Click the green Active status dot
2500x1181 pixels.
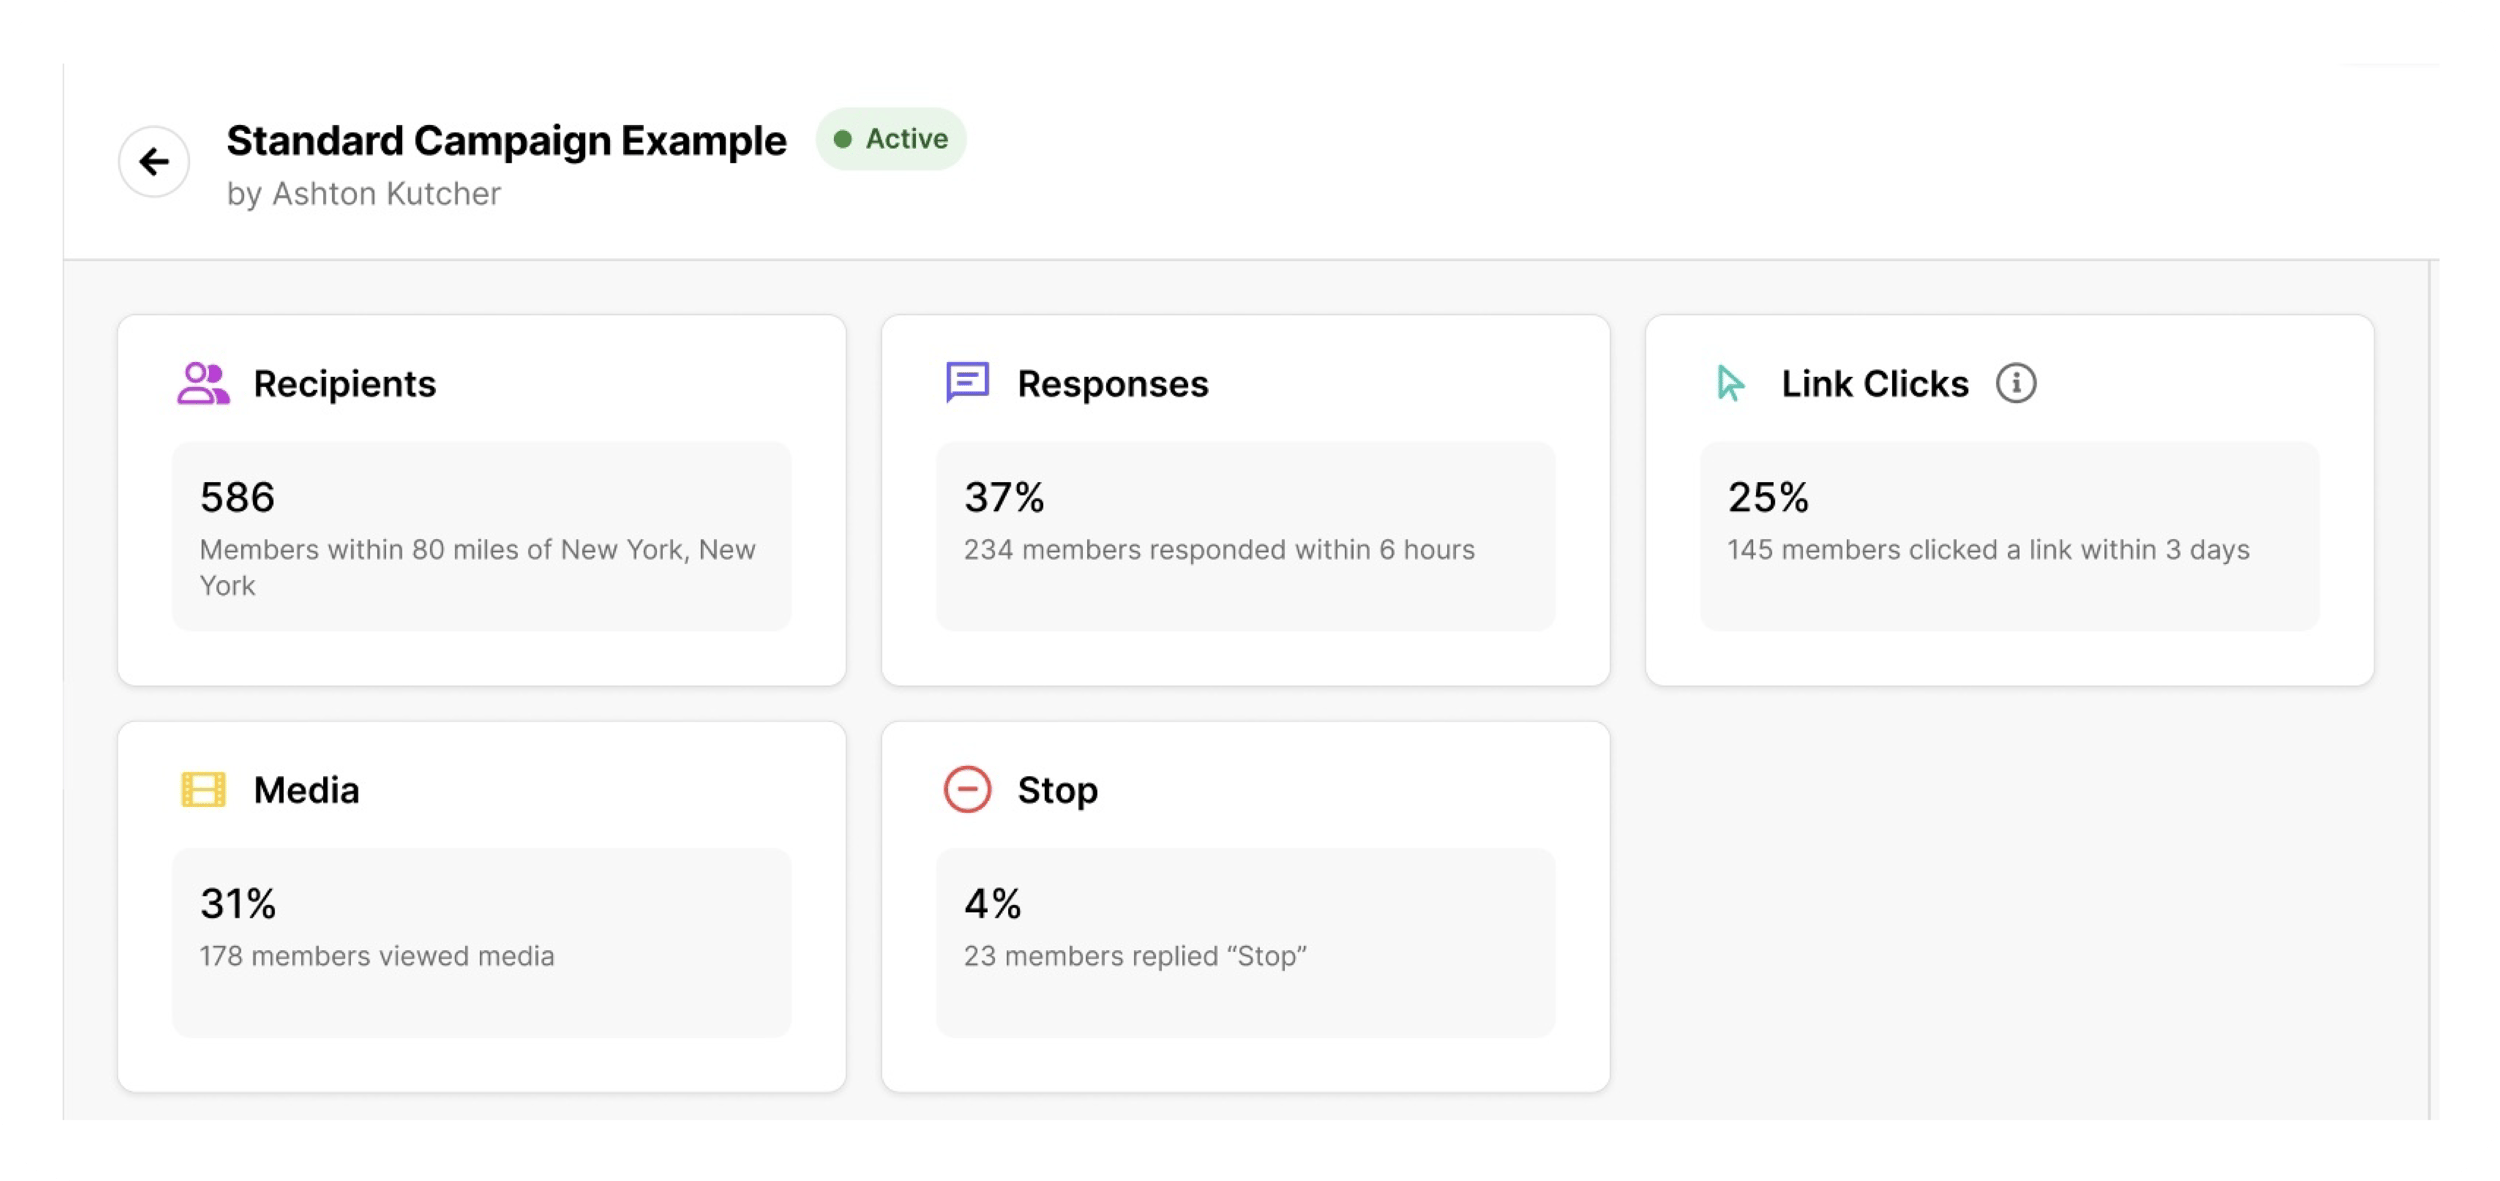pyautogui.click(x=843, y=139)
